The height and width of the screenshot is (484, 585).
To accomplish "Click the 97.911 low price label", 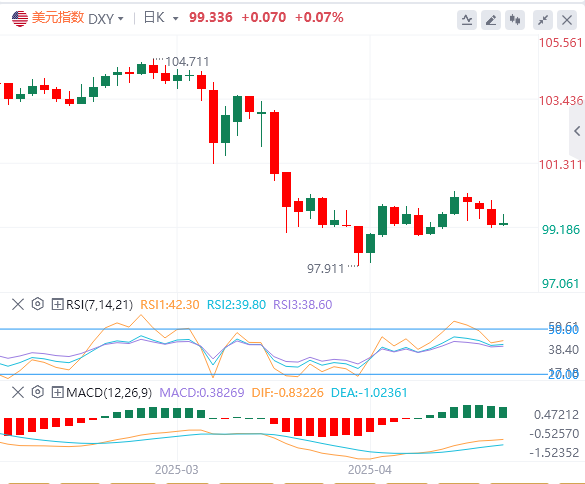I will click(325, 269).
